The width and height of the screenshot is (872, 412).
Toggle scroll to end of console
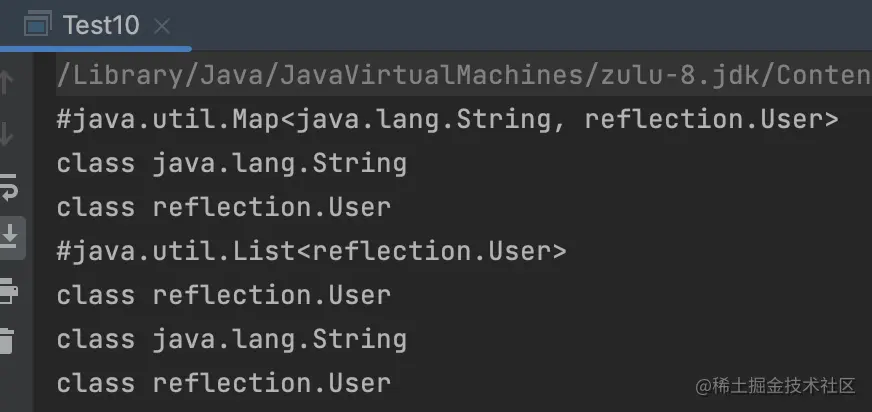point(8,237)
